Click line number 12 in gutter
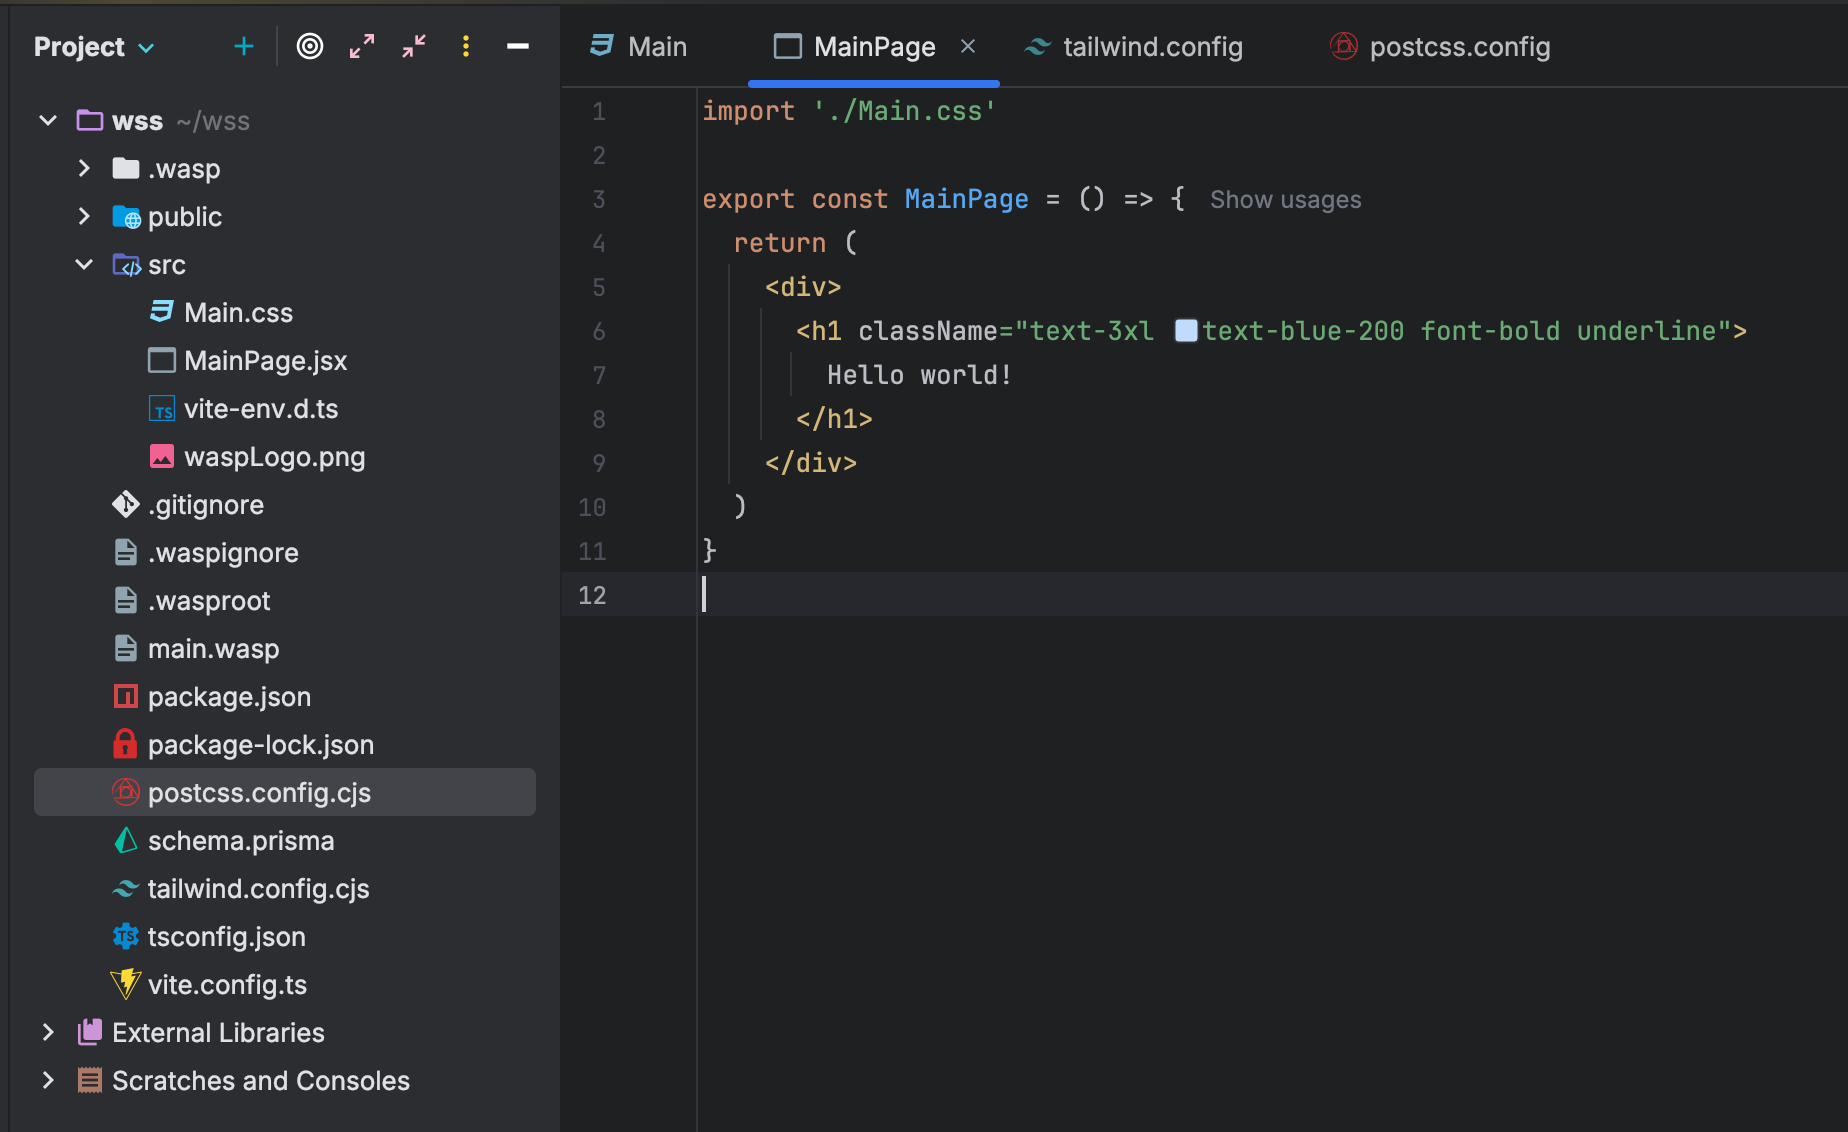The image size is (1848, 1132). (592, 596)
